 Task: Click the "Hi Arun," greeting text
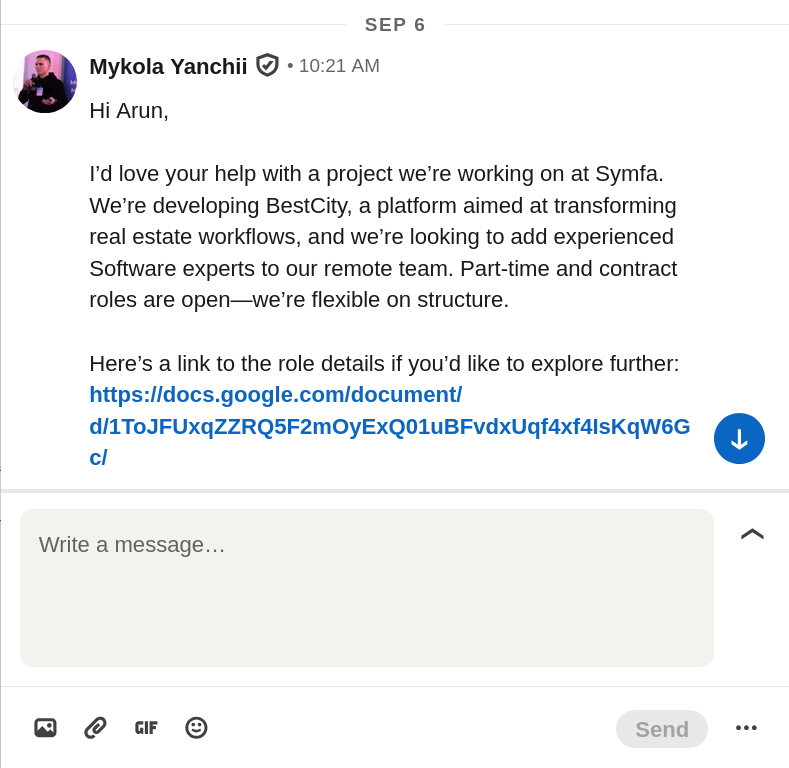coord(129,111)
